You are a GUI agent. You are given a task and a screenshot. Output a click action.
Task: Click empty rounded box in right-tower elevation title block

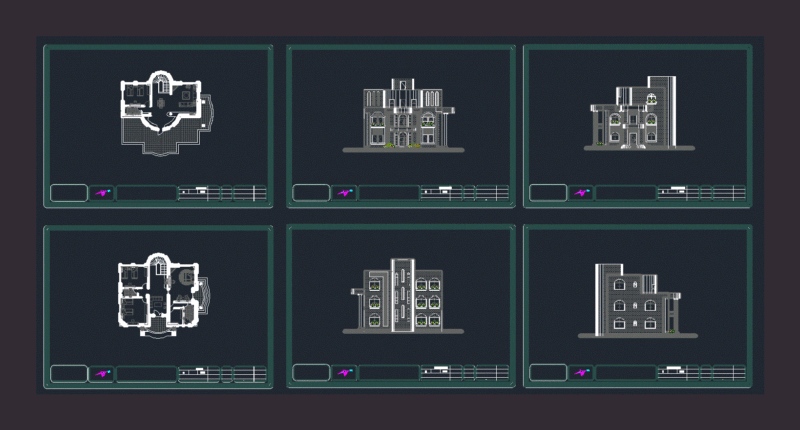pyautogui.click(x=548, y=193)
